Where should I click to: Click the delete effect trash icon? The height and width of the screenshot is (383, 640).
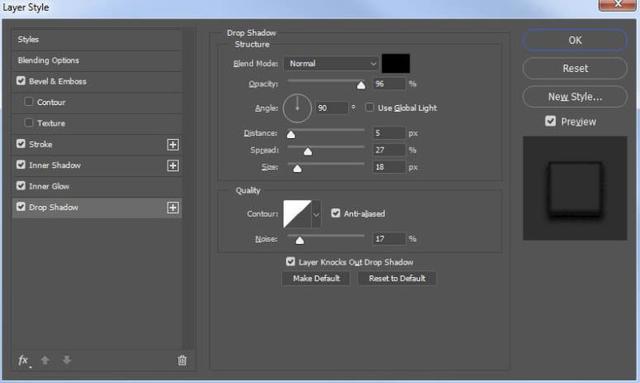(x=182, y=360)
